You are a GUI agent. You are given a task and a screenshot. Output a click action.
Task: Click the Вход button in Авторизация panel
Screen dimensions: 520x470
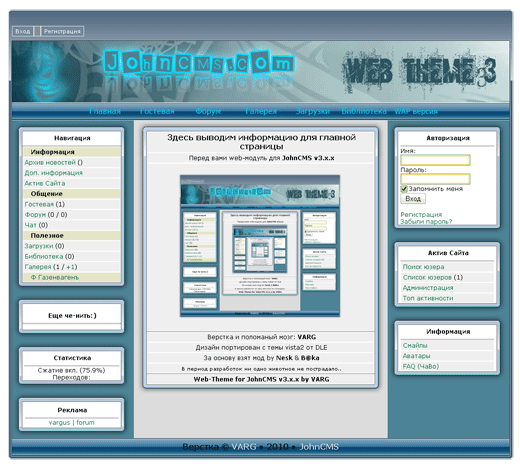(413, 199)
